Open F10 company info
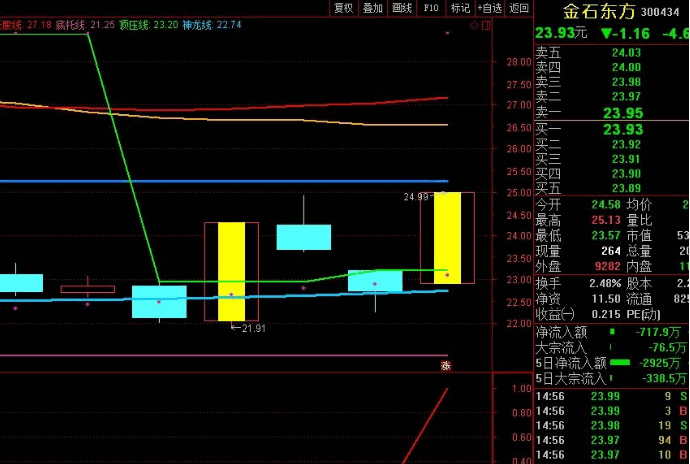This screenshot has height=464, width=690. [431, 8]
